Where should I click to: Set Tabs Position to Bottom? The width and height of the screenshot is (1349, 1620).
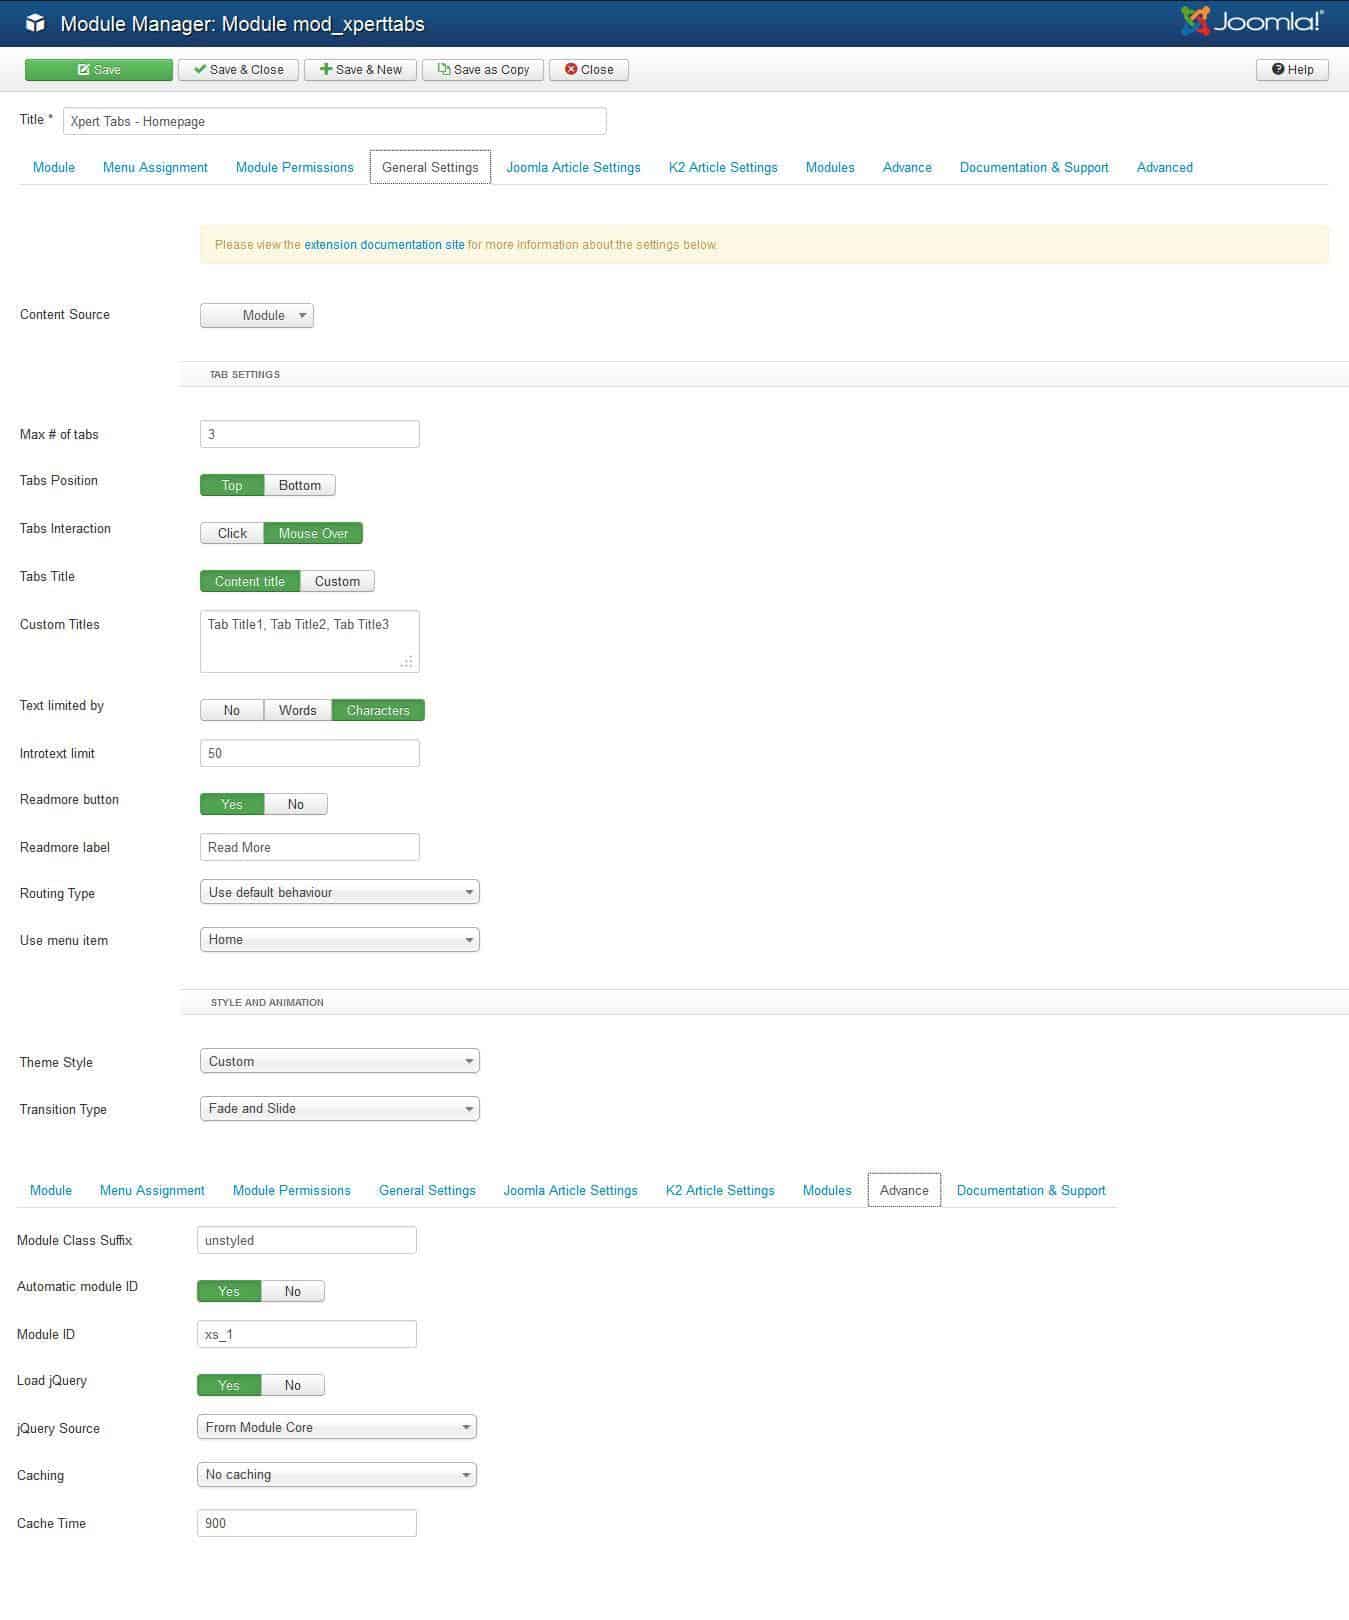pos(299,486)
